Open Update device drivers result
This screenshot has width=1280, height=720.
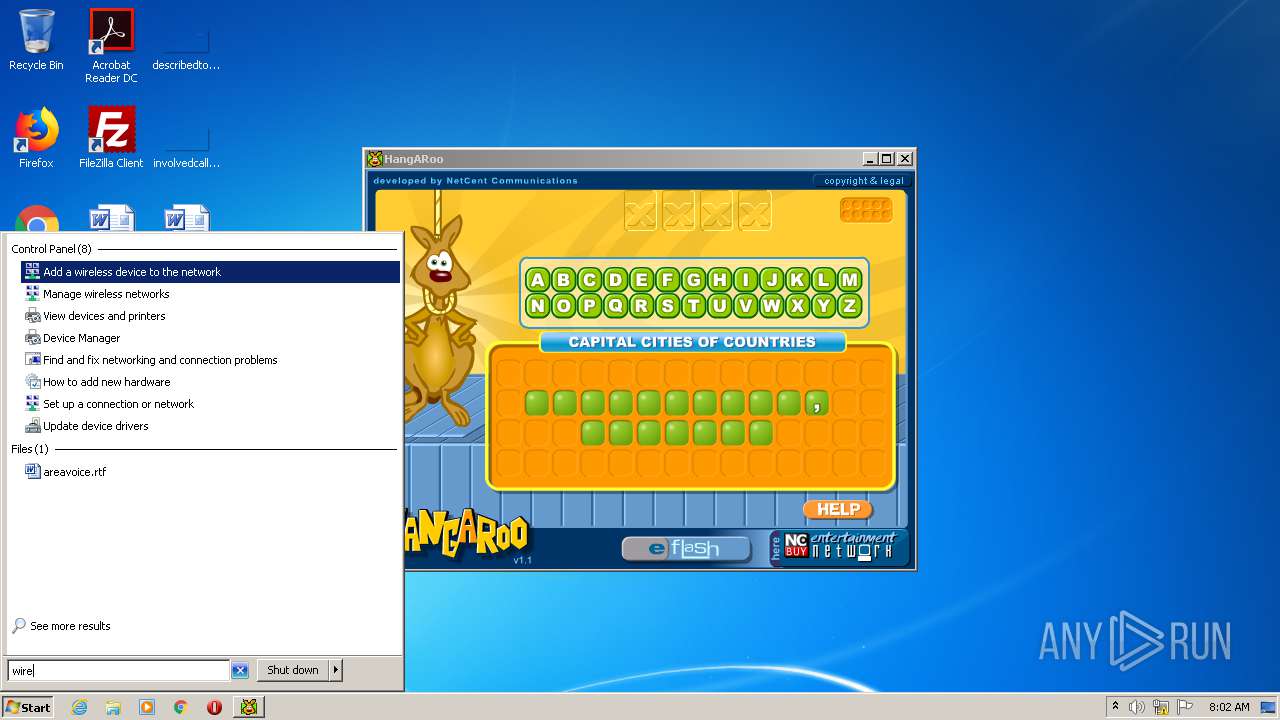[x=210, y=426]
